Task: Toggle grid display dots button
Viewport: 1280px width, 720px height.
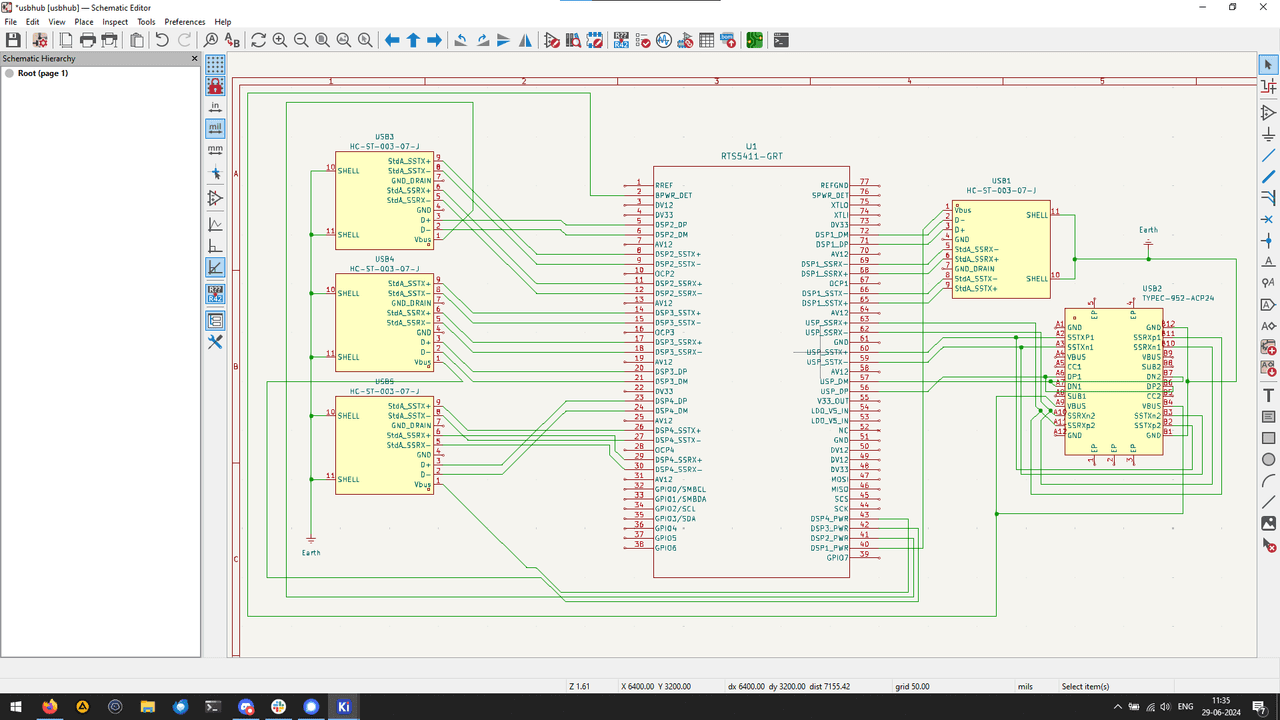Action: [215, 65]
